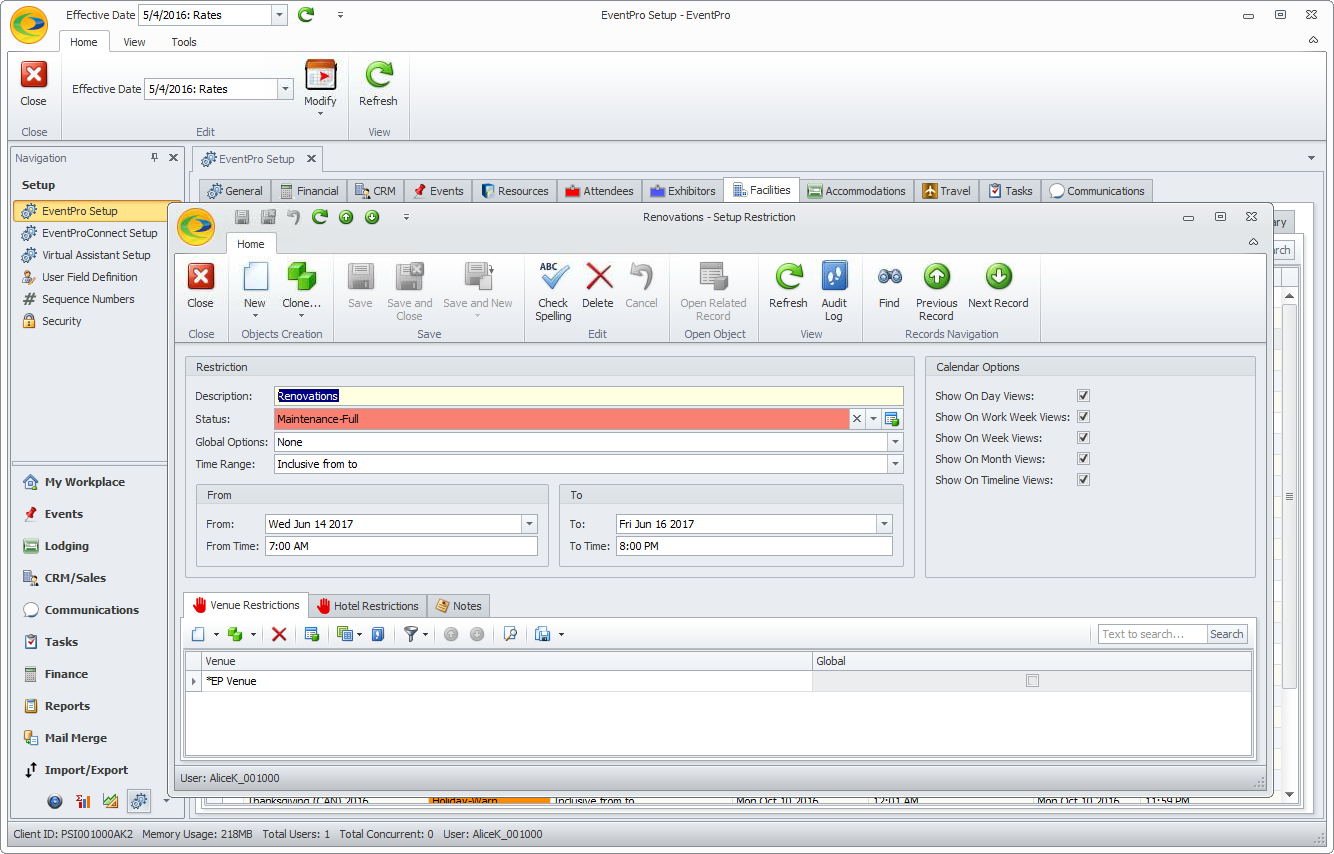1334x854 pixels.
Task: Click the export save icon in venue toolbar
Action: 543,634
